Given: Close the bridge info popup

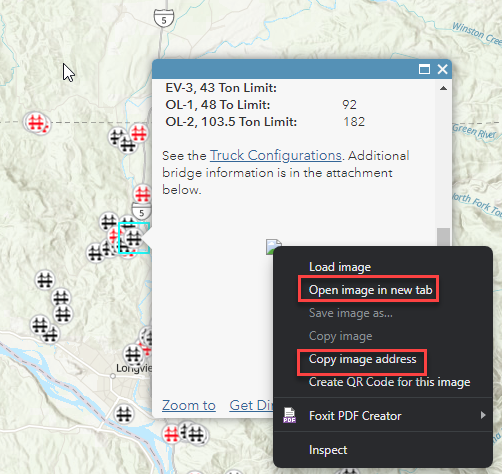Looking at the screenshot, I should pos(443,69).
